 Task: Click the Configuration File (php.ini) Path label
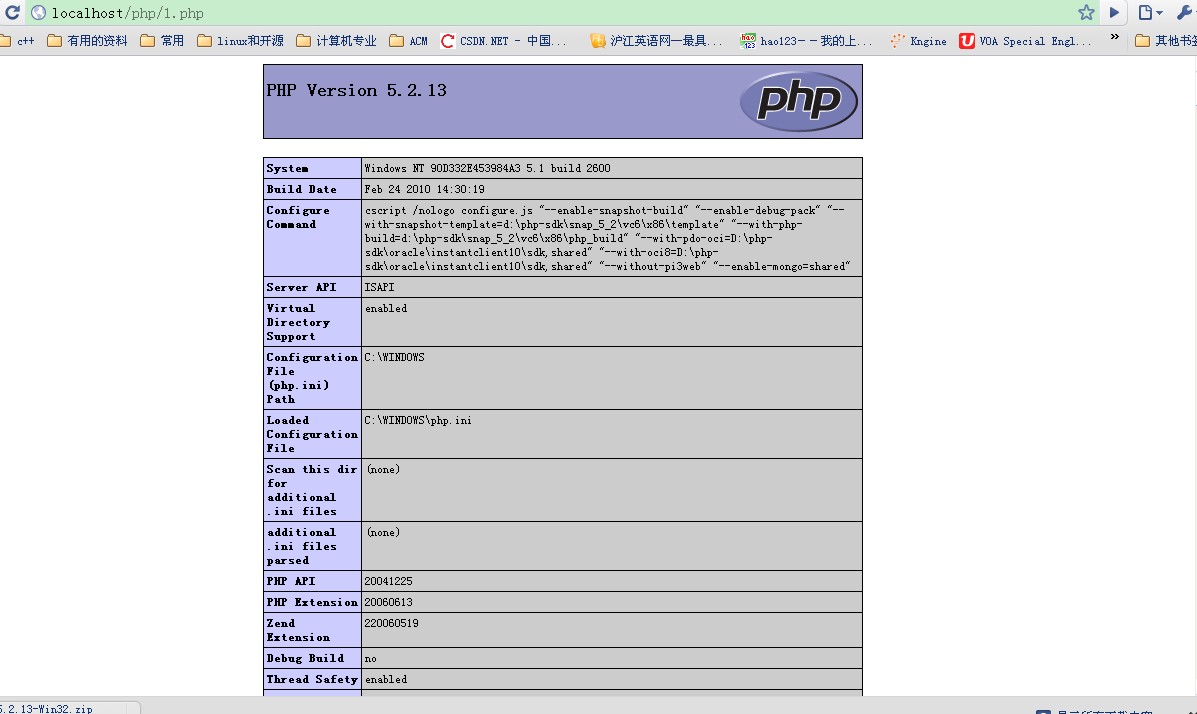click(x=312, y=378)
